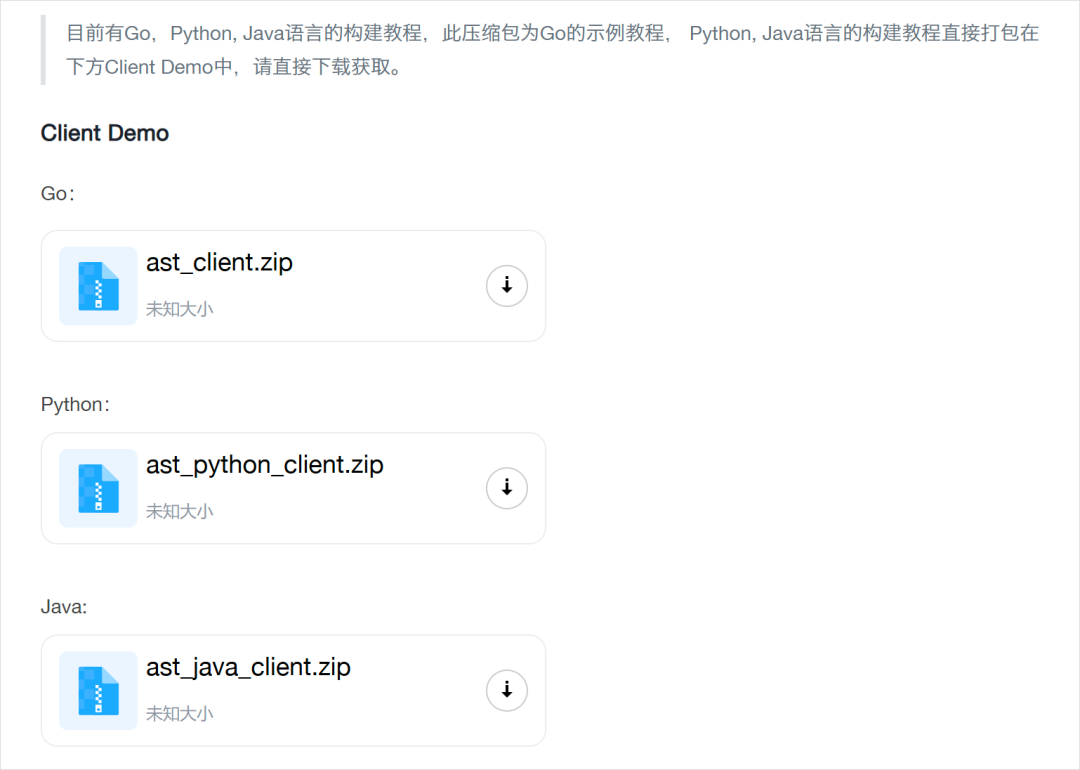Viewport: 1080px width, 770px height.
Task: Download ast_python_client.zip with its arrow button
Action: click(507, 488)
